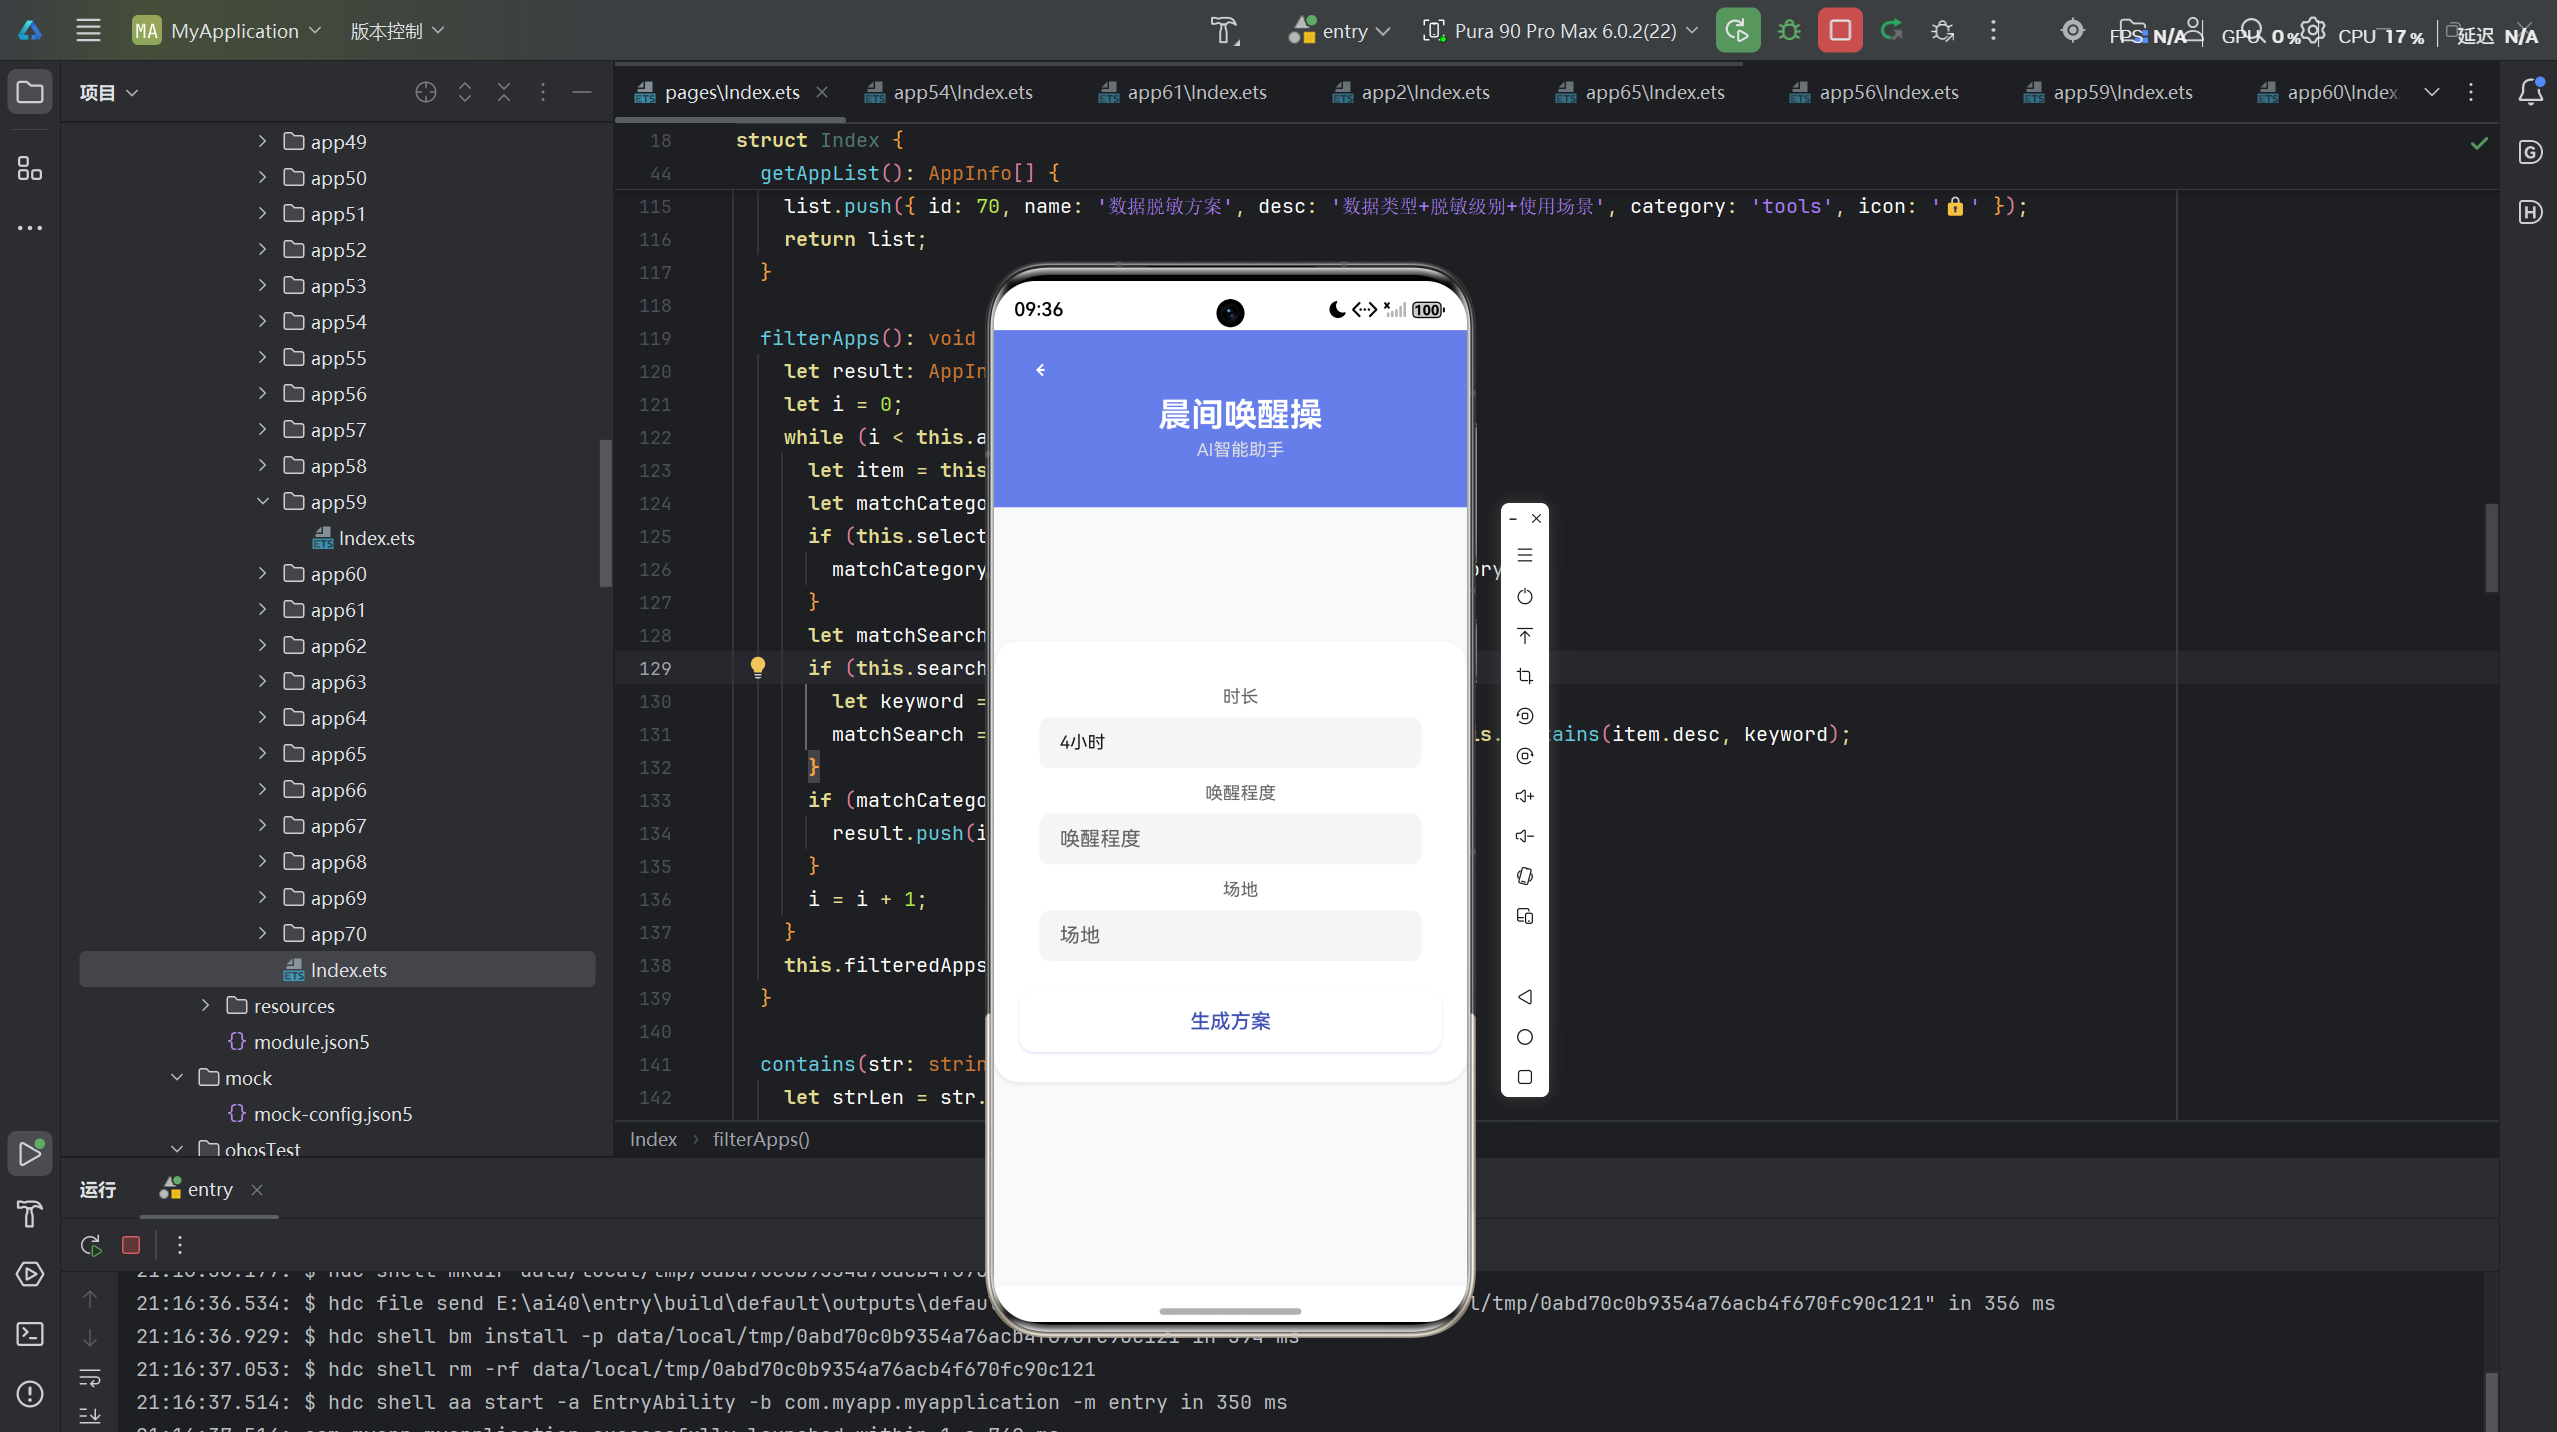2557x1432 pixels.
Task: Click the Index breadcrumb
Action: [x=653, y=1139]
